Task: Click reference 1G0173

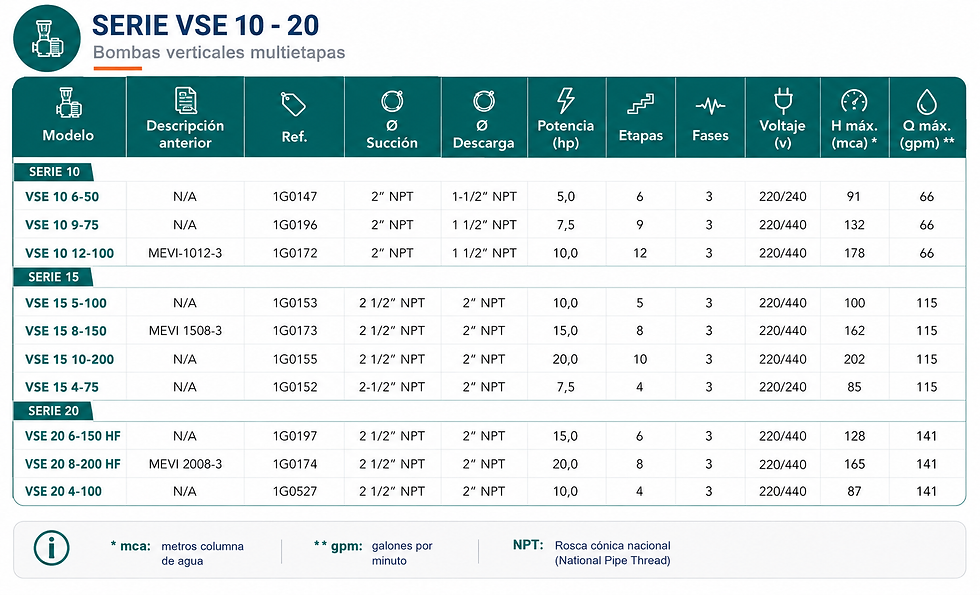Action: pos(295,331)
